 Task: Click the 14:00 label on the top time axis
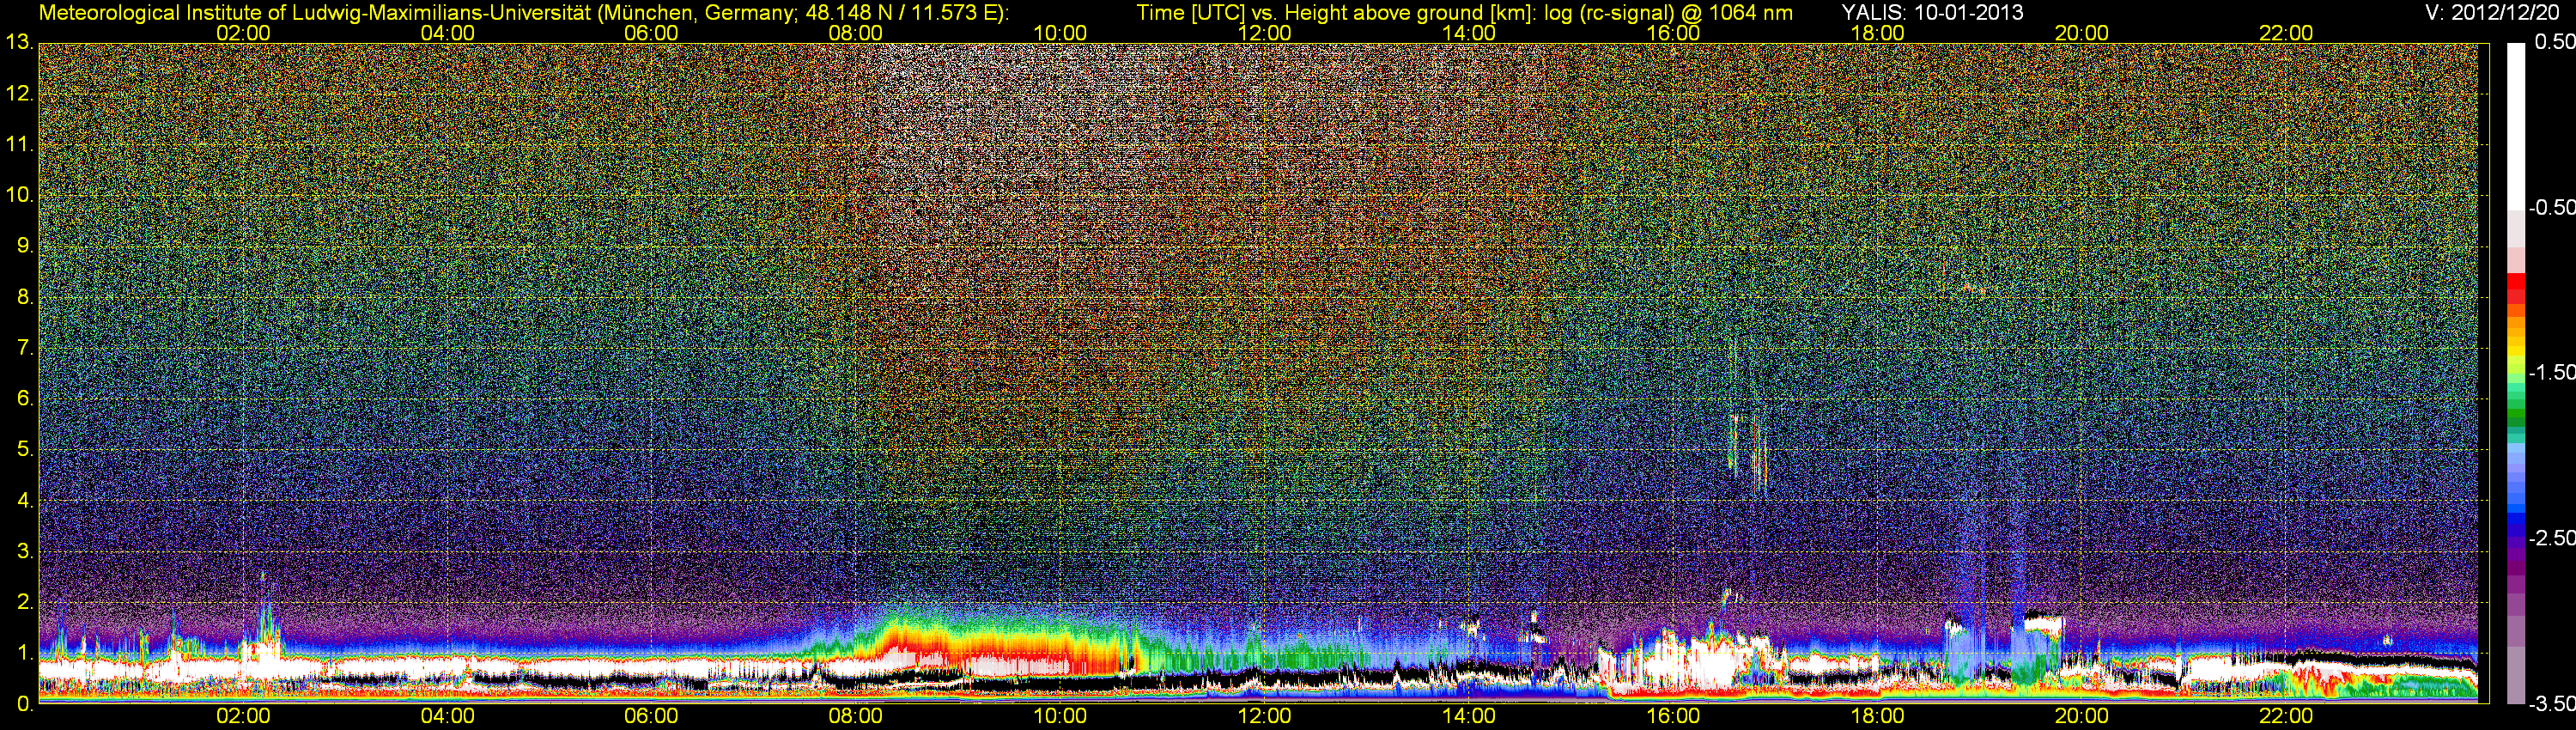1469,33
